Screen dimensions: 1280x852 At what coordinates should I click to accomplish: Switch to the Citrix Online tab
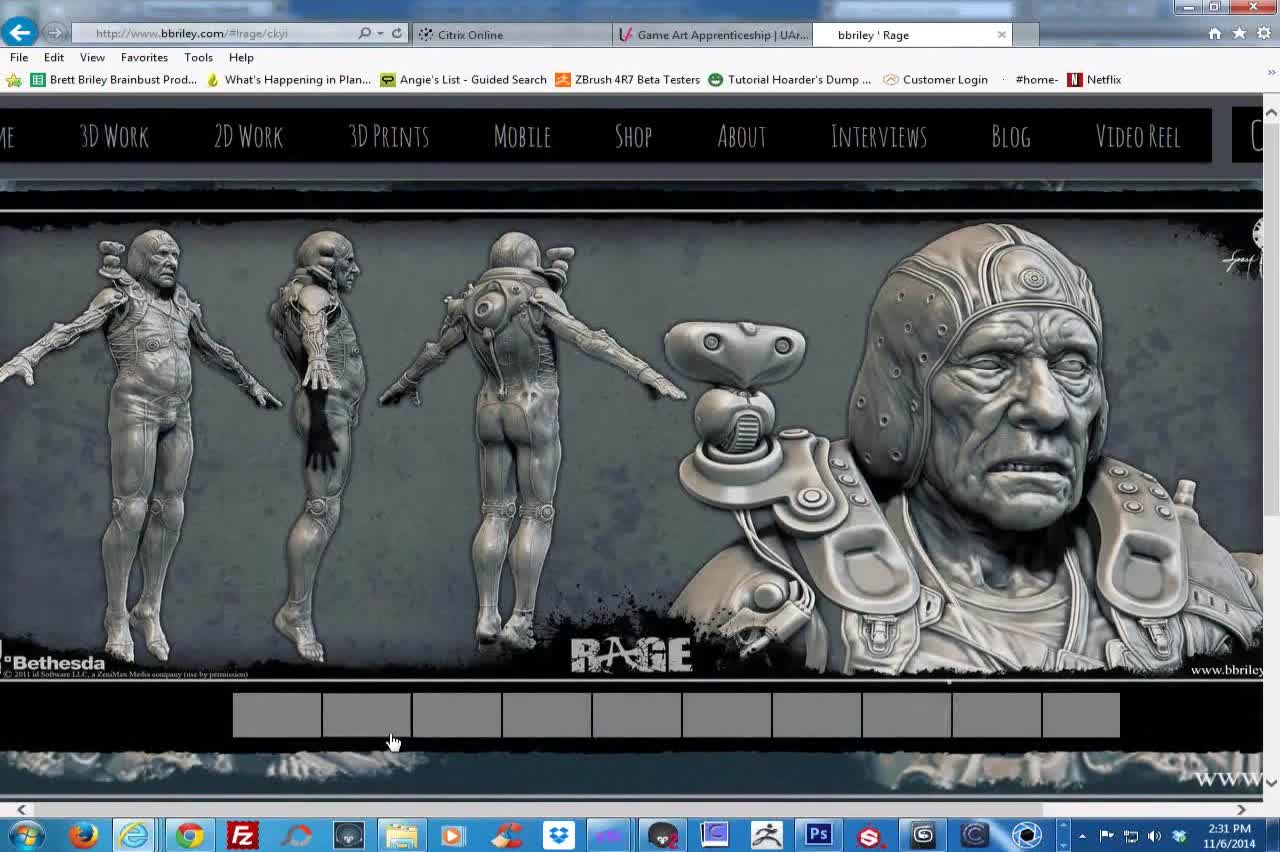click(x=511, y=35)
